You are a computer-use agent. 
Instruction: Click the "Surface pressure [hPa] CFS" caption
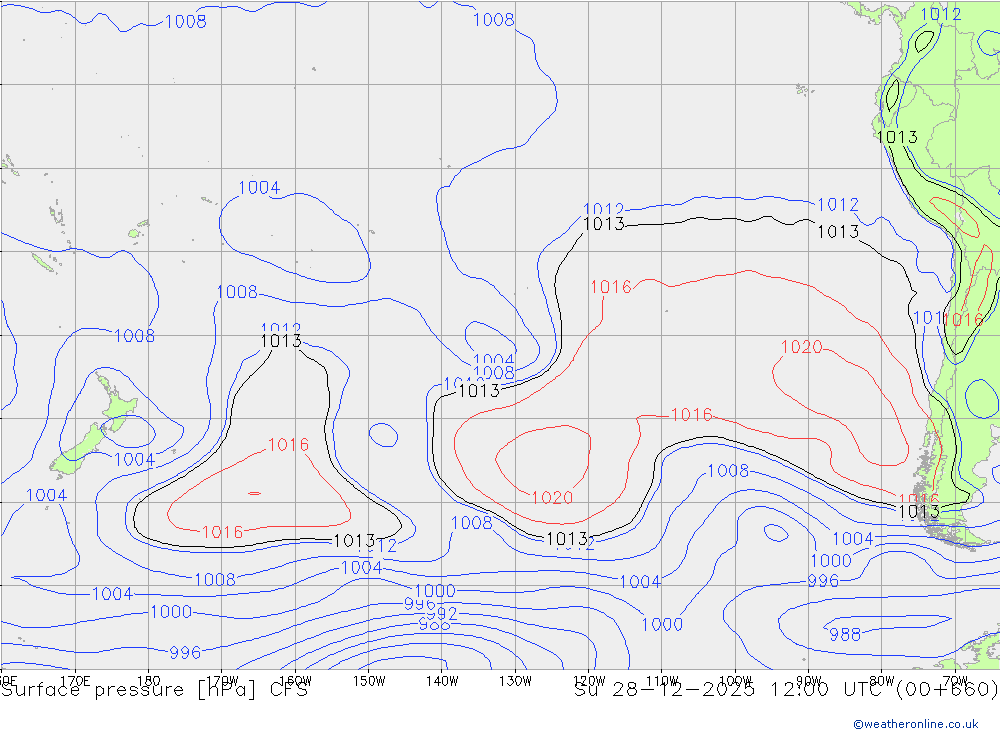pos(154,690)
